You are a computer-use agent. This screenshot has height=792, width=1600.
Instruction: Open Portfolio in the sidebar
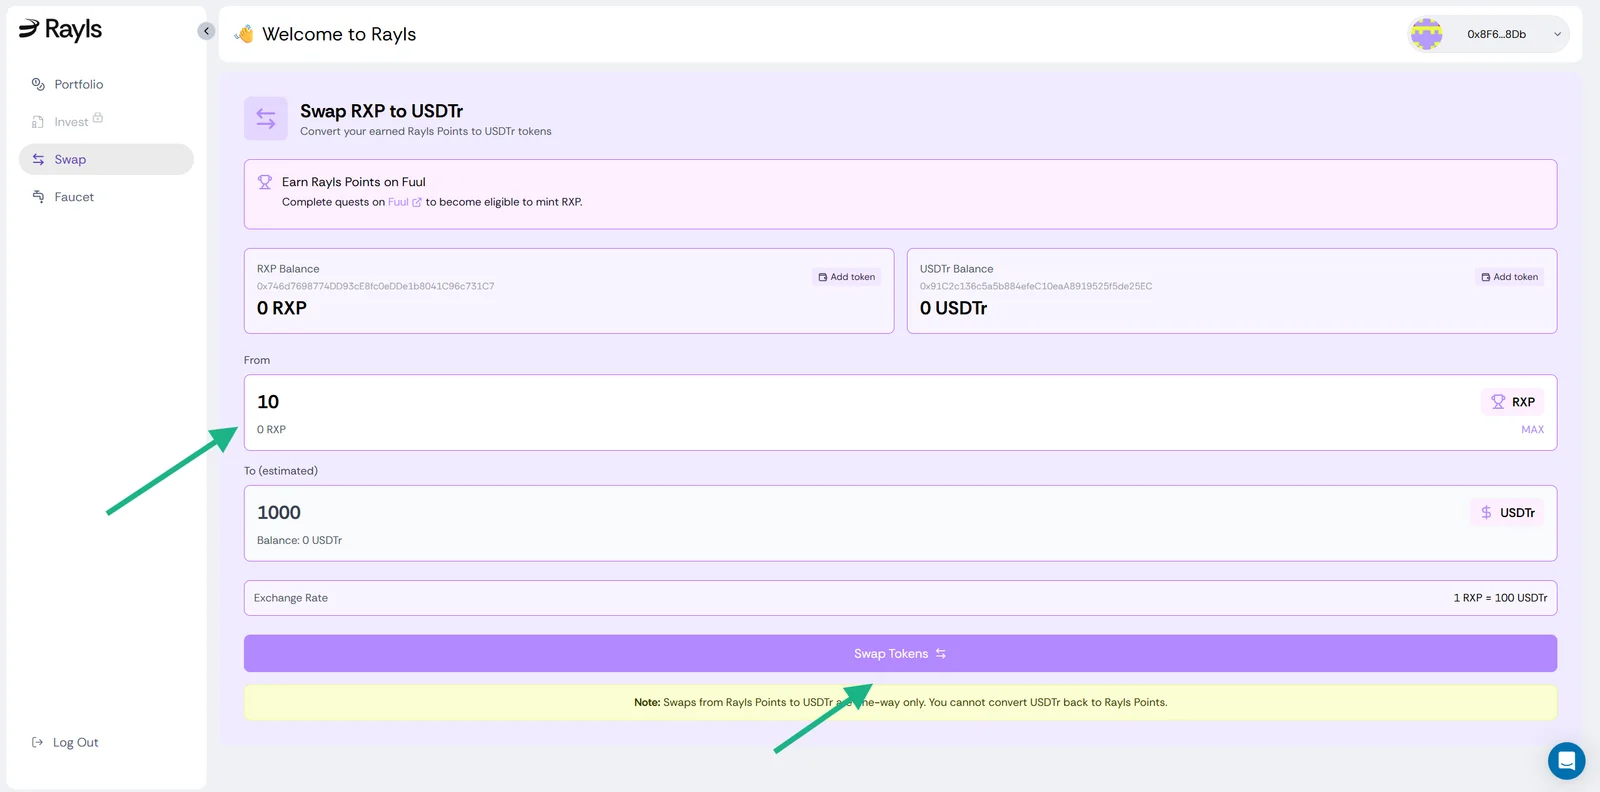click(x=79, y=84)
